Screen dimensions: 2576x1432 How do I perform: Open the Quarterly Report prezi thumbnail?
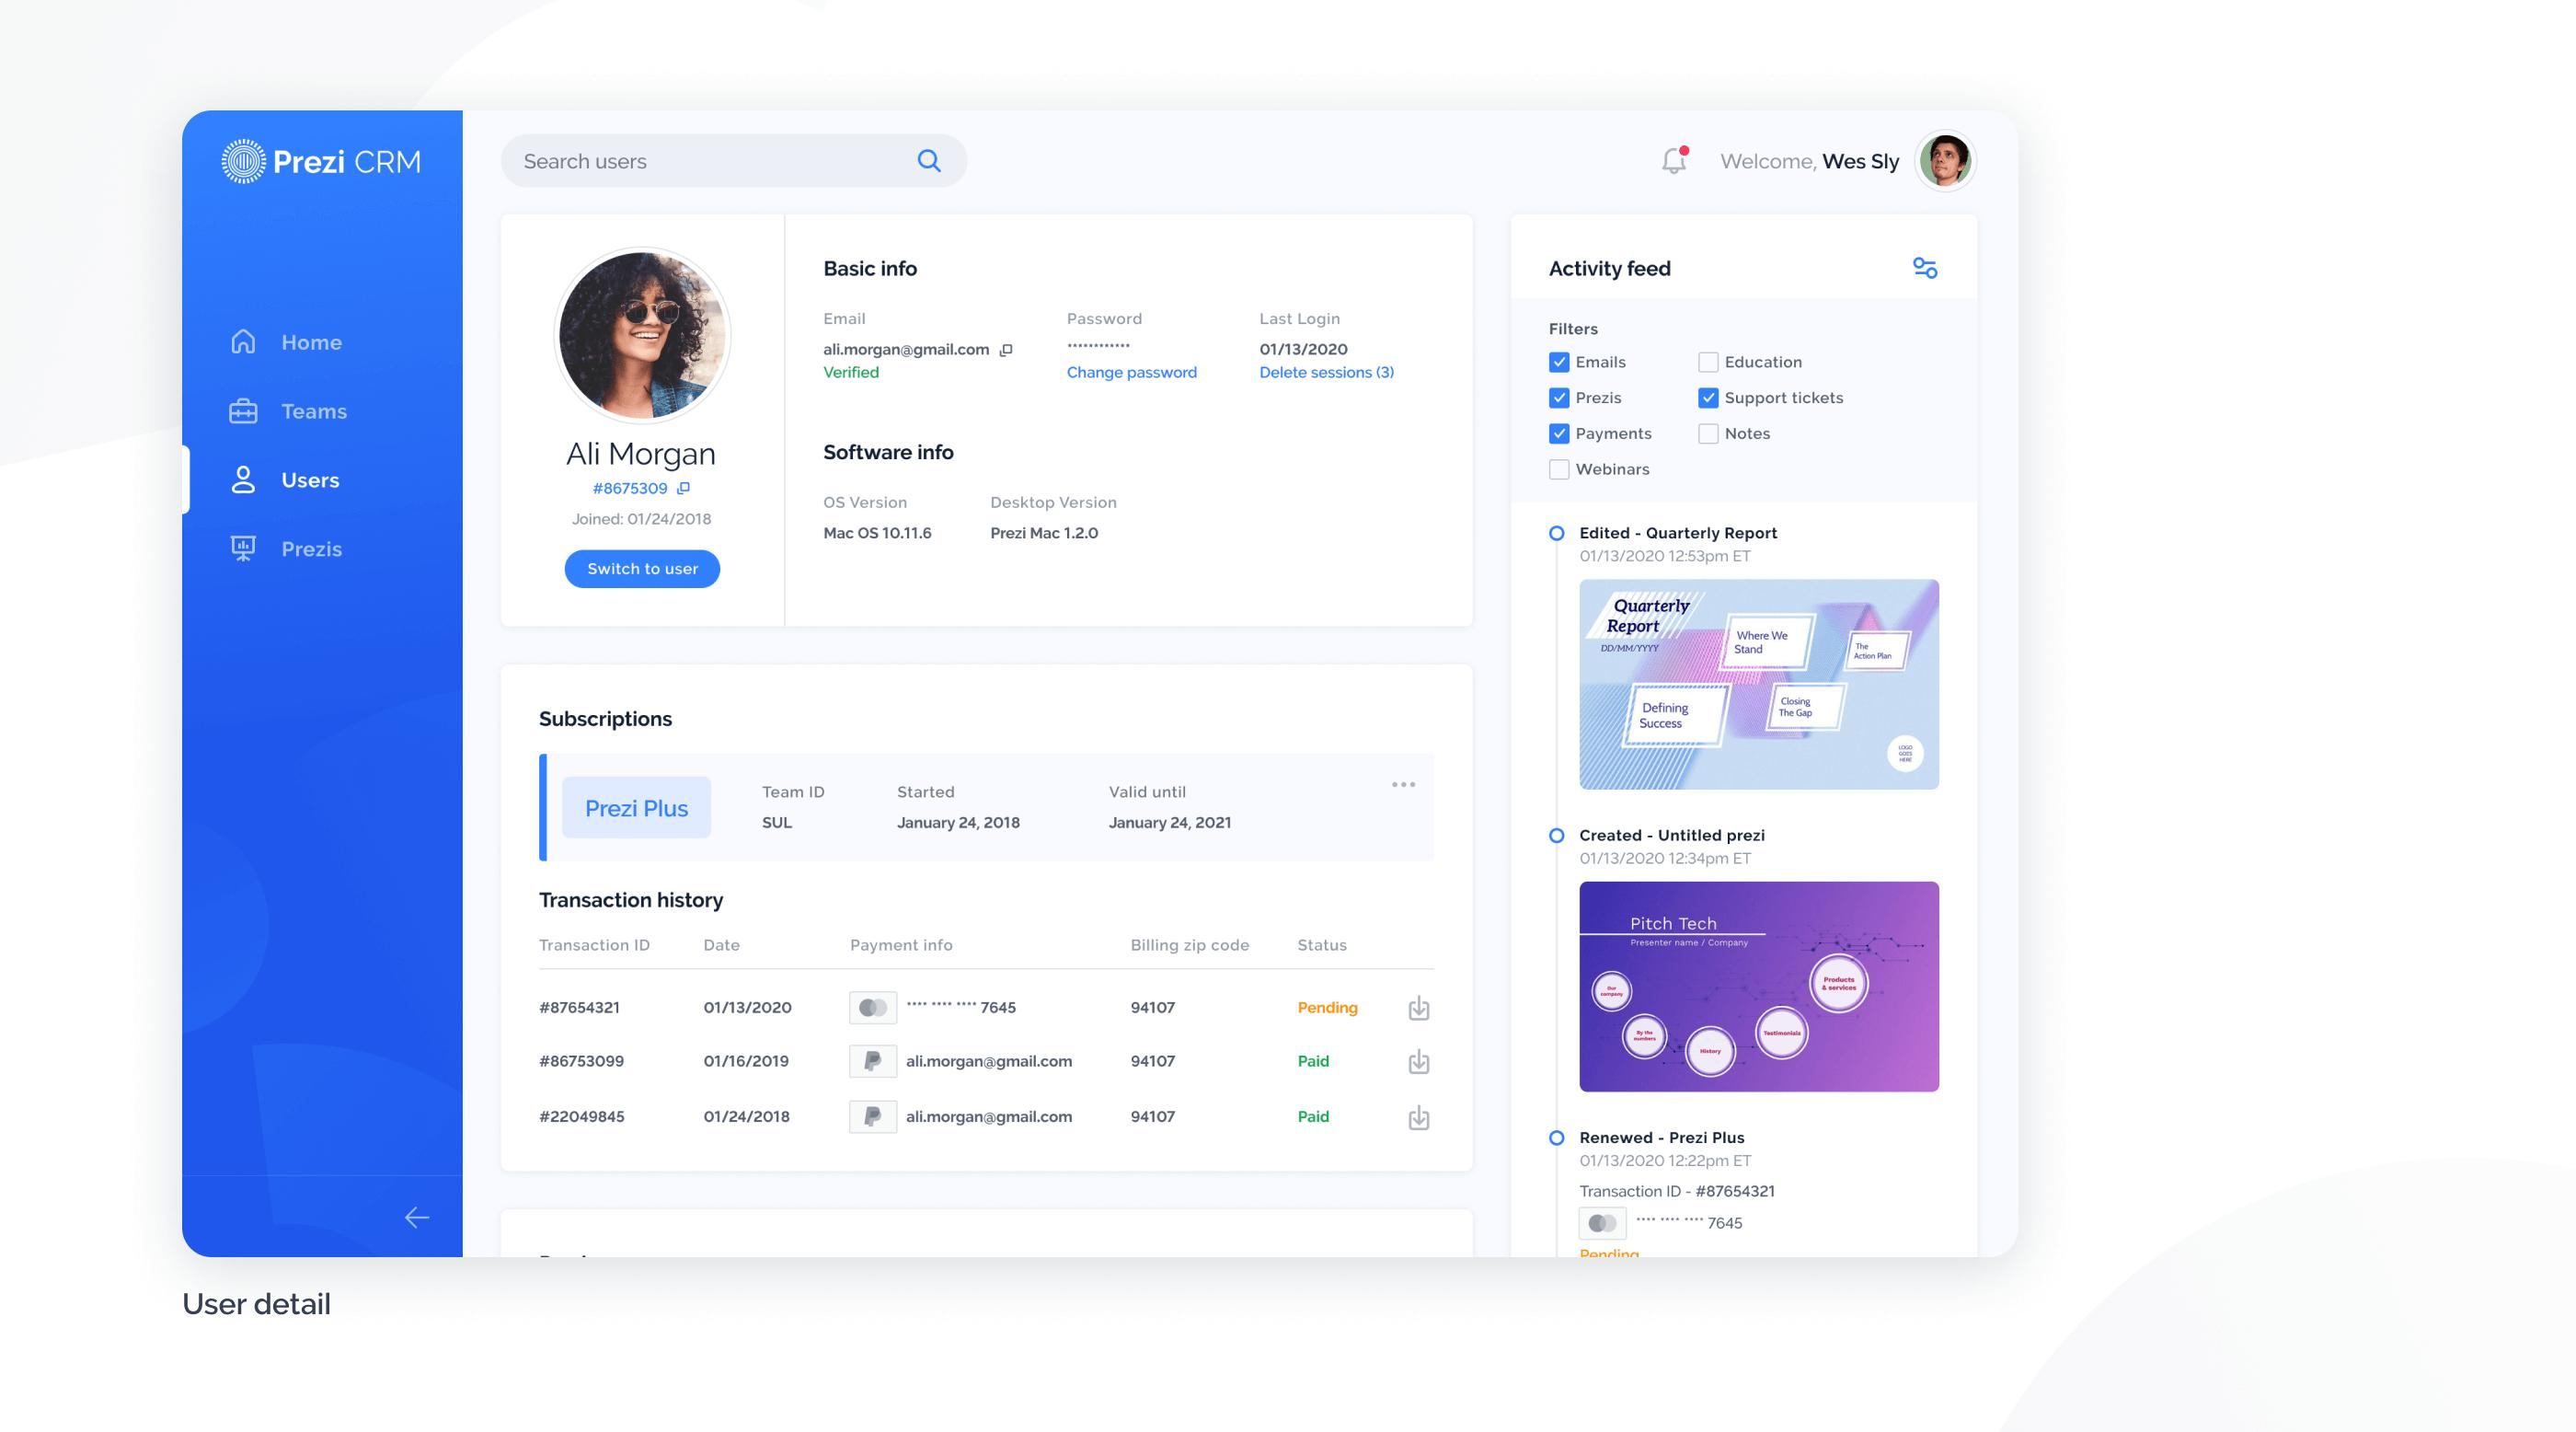point(1758,684)
